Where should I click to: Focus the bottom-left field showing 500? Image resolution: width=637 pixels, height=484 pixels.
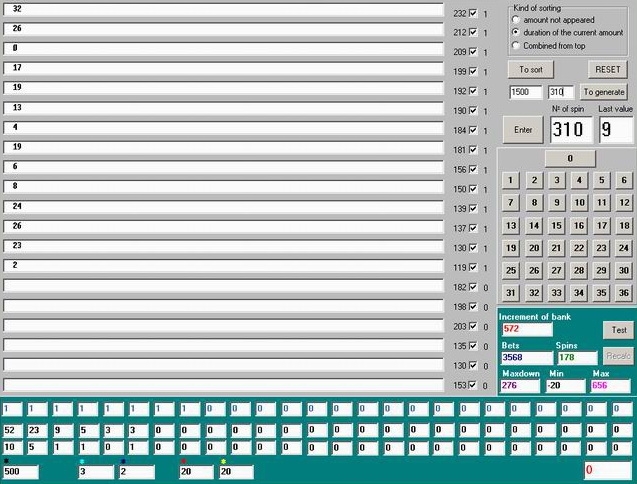click(21, 471)
